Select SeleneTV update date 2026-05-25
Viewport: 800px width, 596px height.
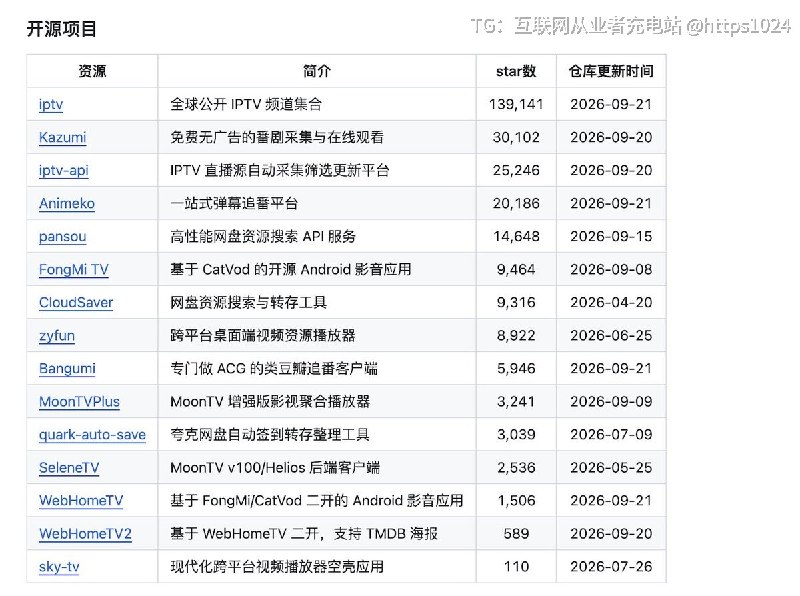(x=611, y=467)
